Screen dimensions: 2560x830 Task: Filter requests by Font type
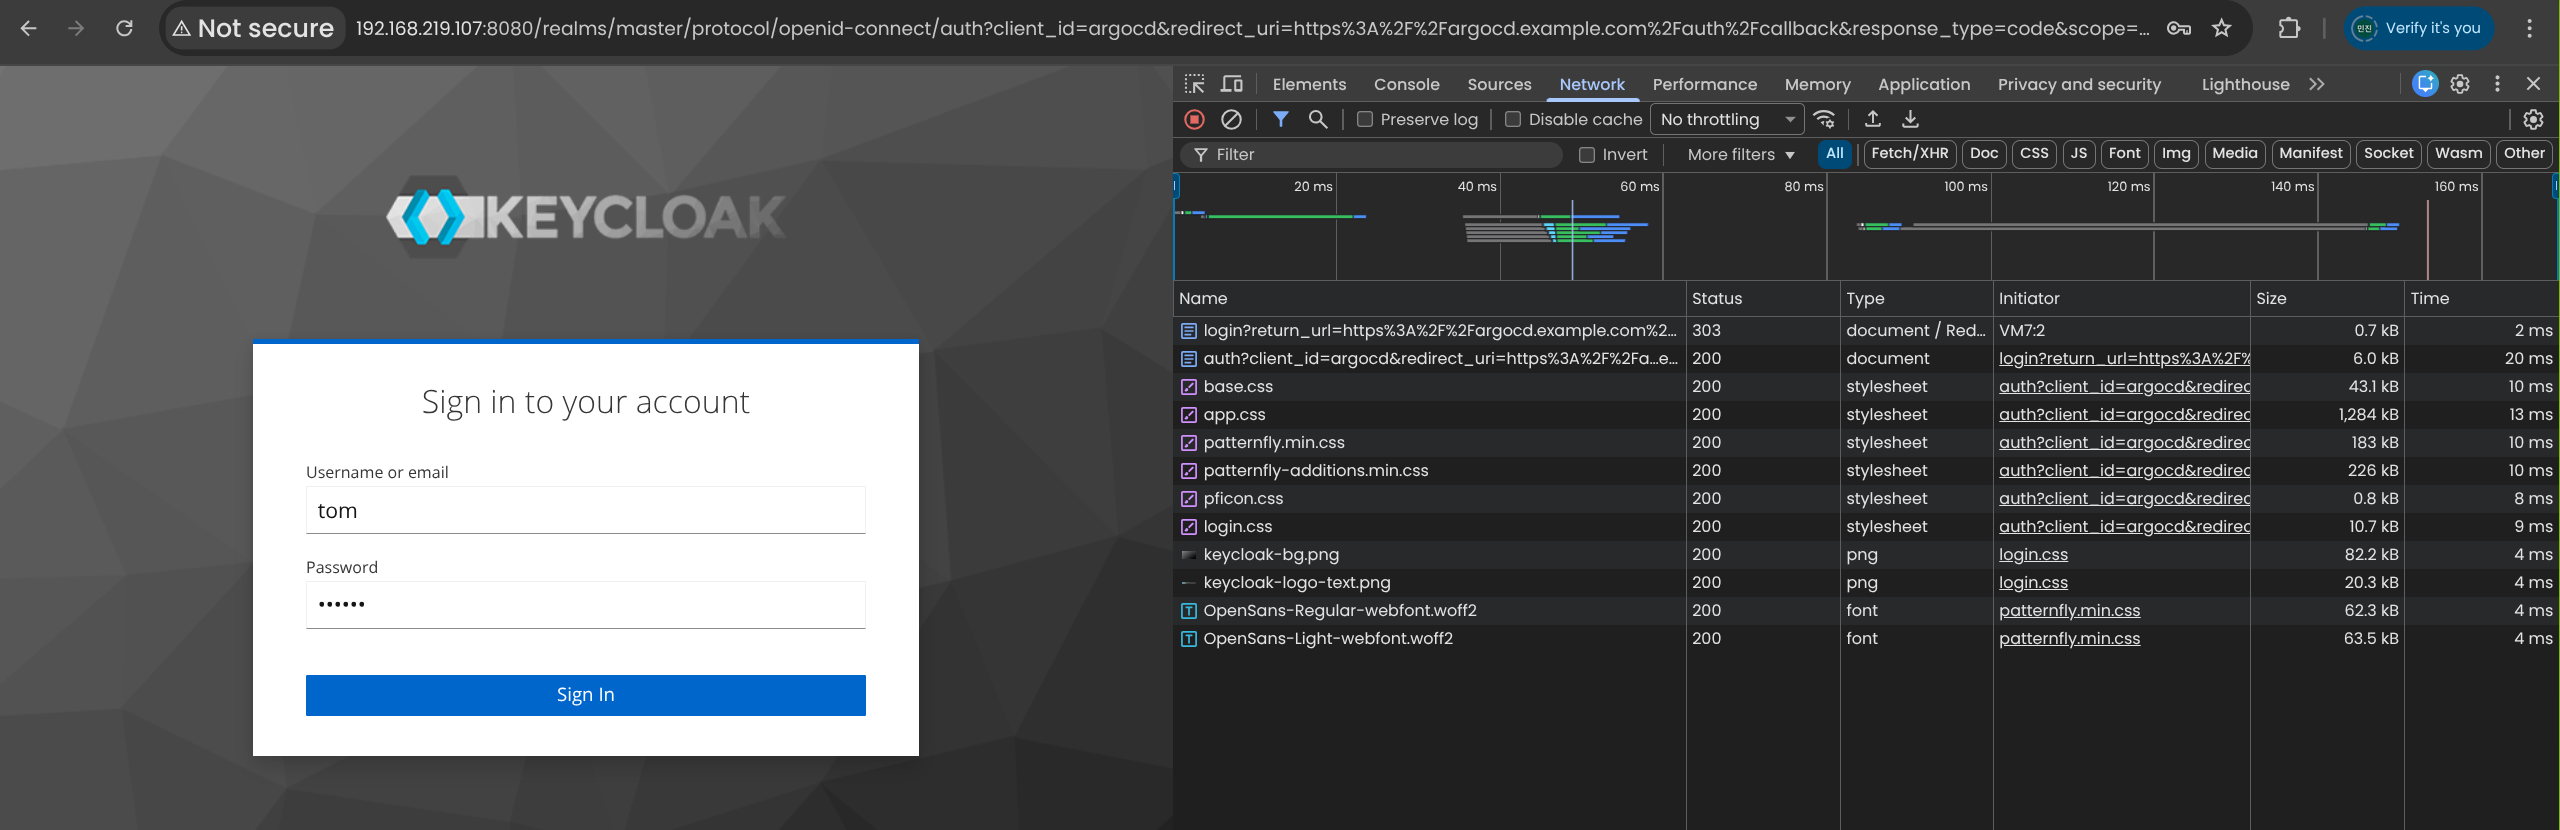tap(2124, 153)
